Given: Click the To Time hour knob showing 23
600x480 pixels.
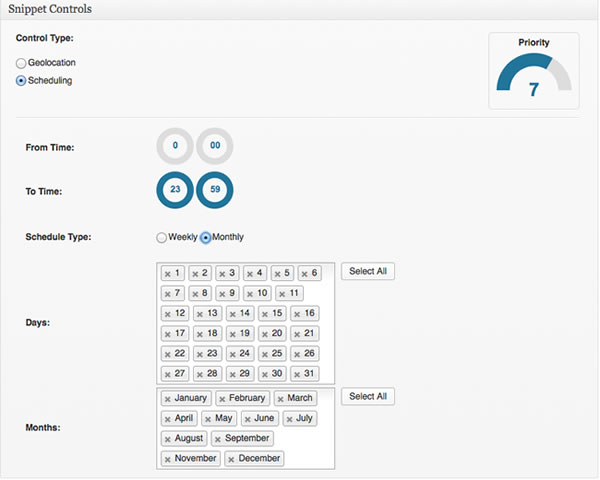Looking at the screenshot, I should point(175,190).
